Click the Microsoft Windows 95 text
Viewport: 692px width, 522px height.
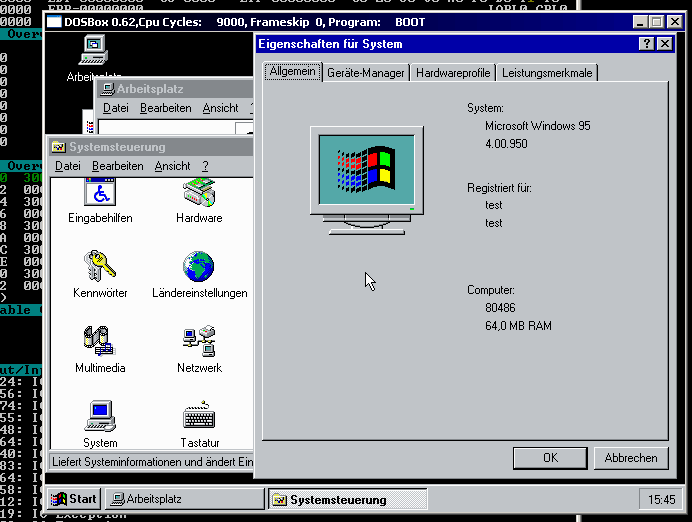pyautogui.click(x=538, y=126)
